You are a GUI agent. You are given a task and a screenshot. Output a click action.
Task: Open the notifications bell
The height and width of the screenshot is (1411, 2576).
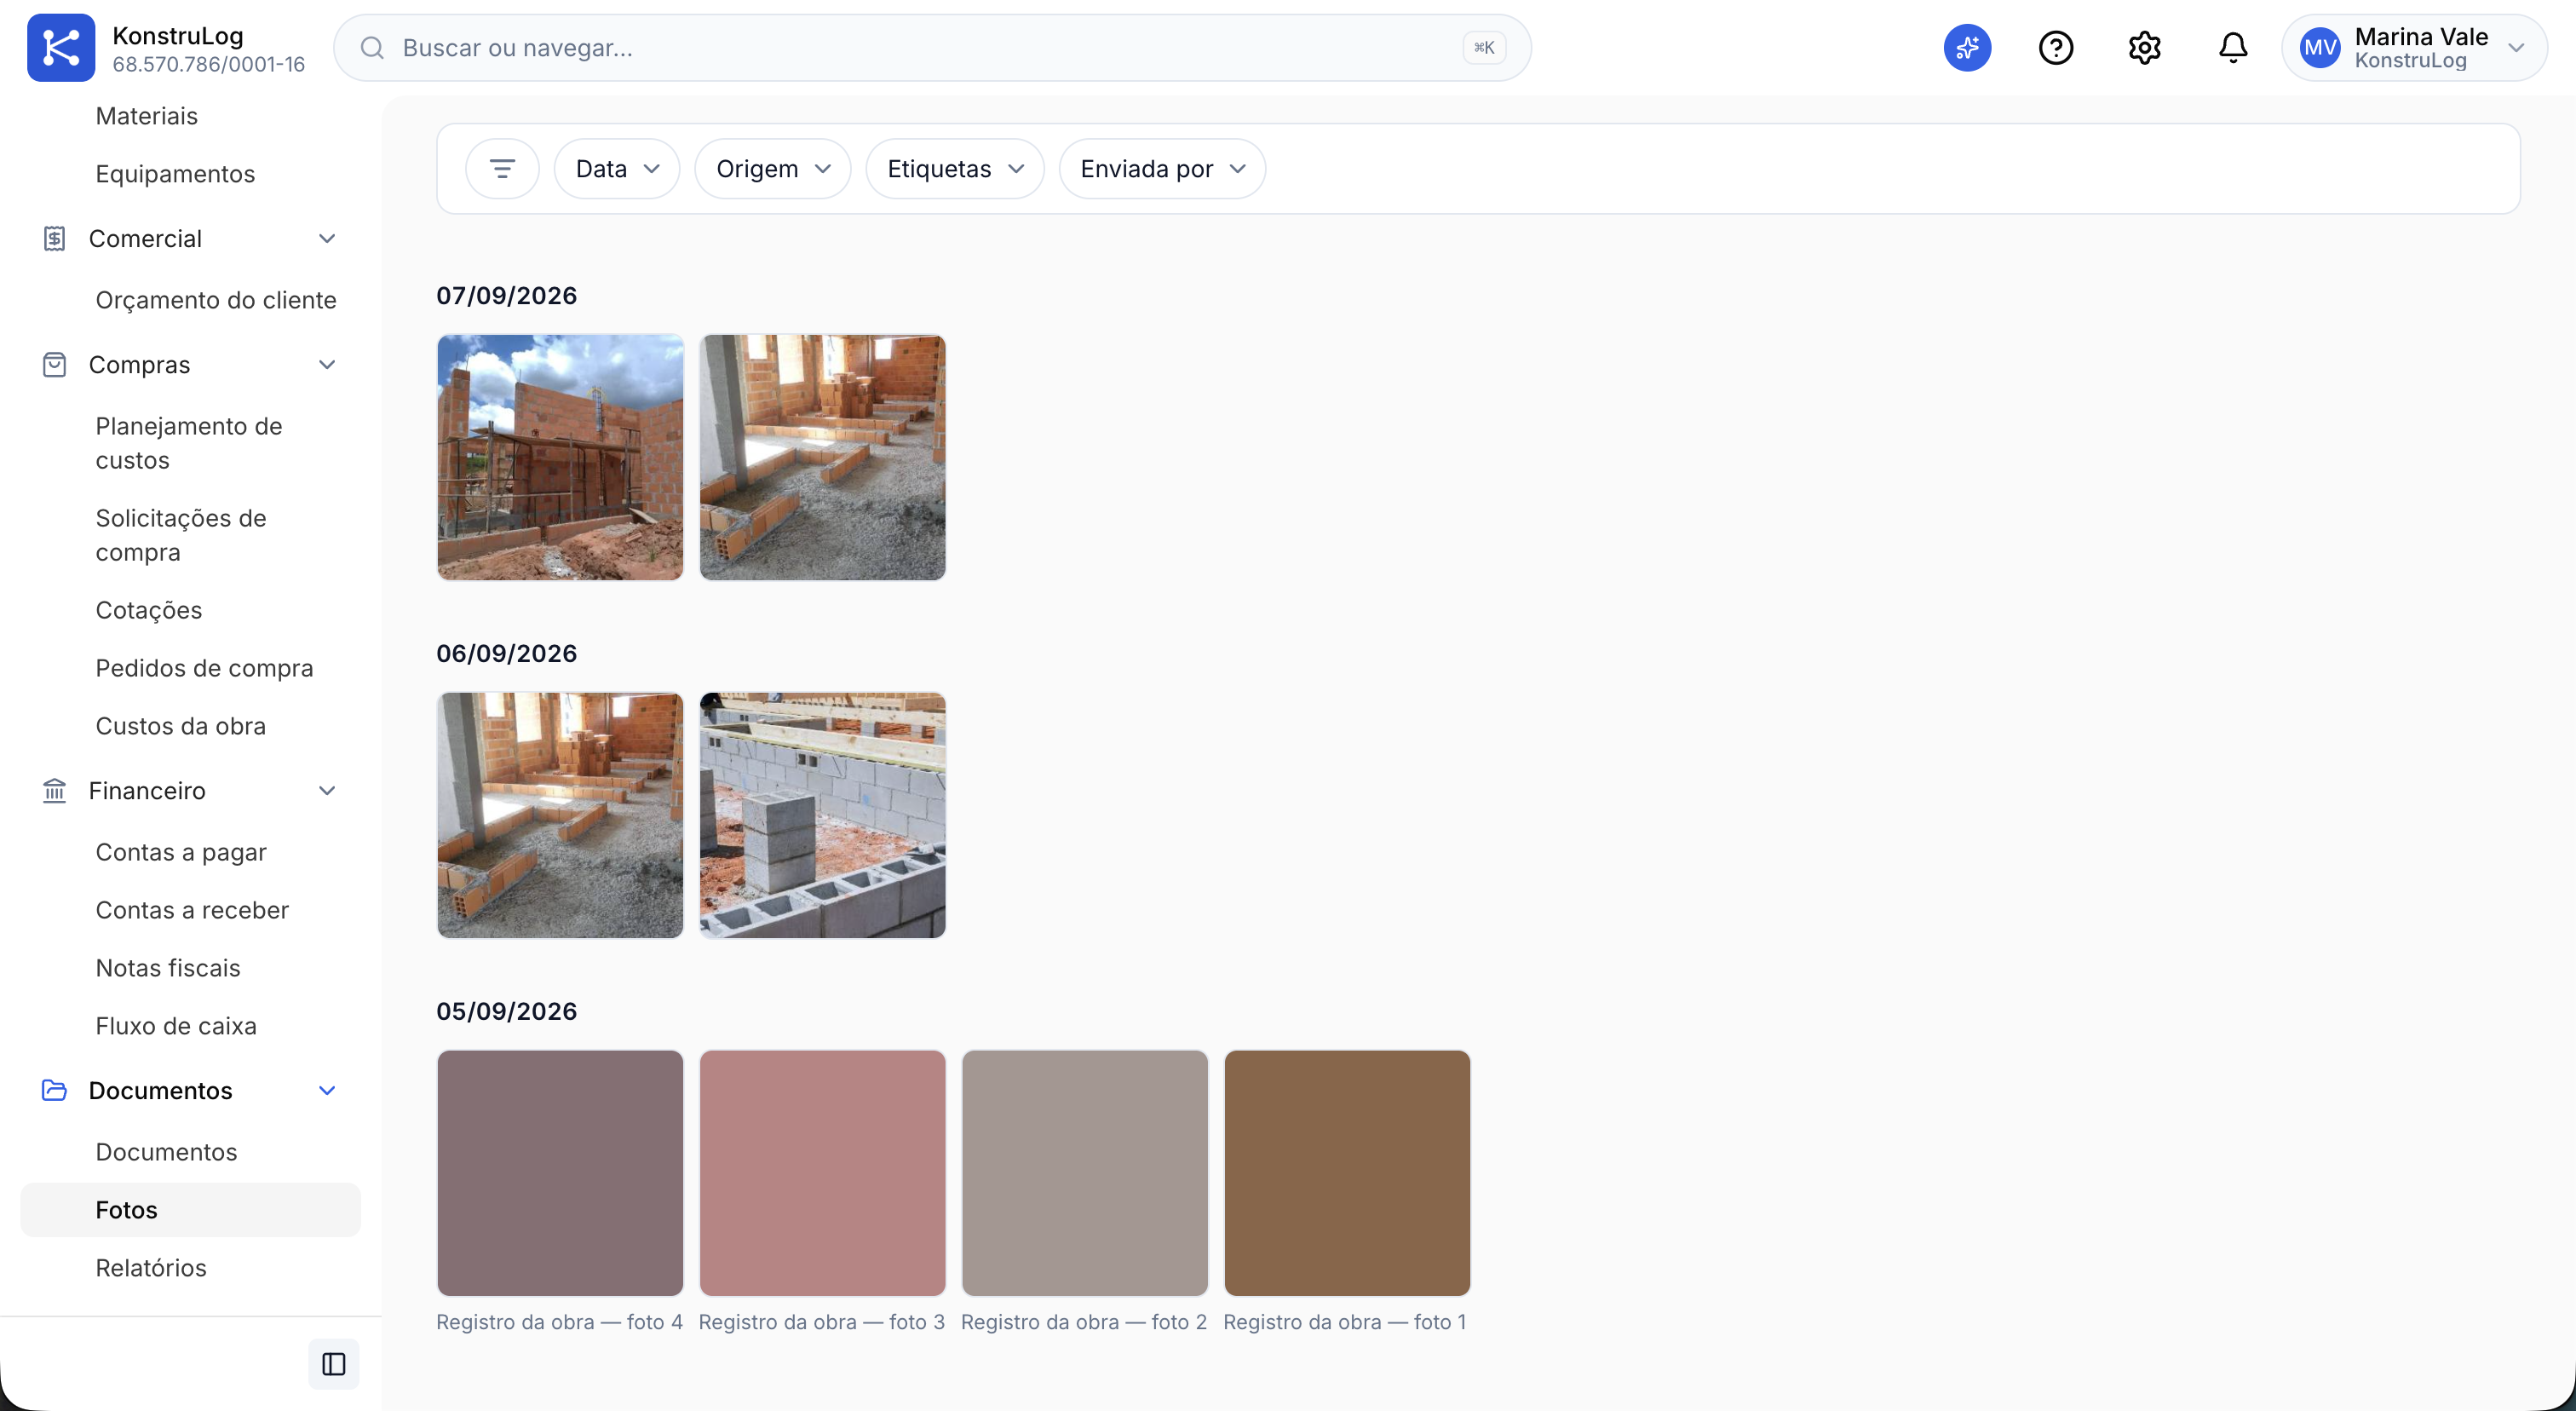2233,48
